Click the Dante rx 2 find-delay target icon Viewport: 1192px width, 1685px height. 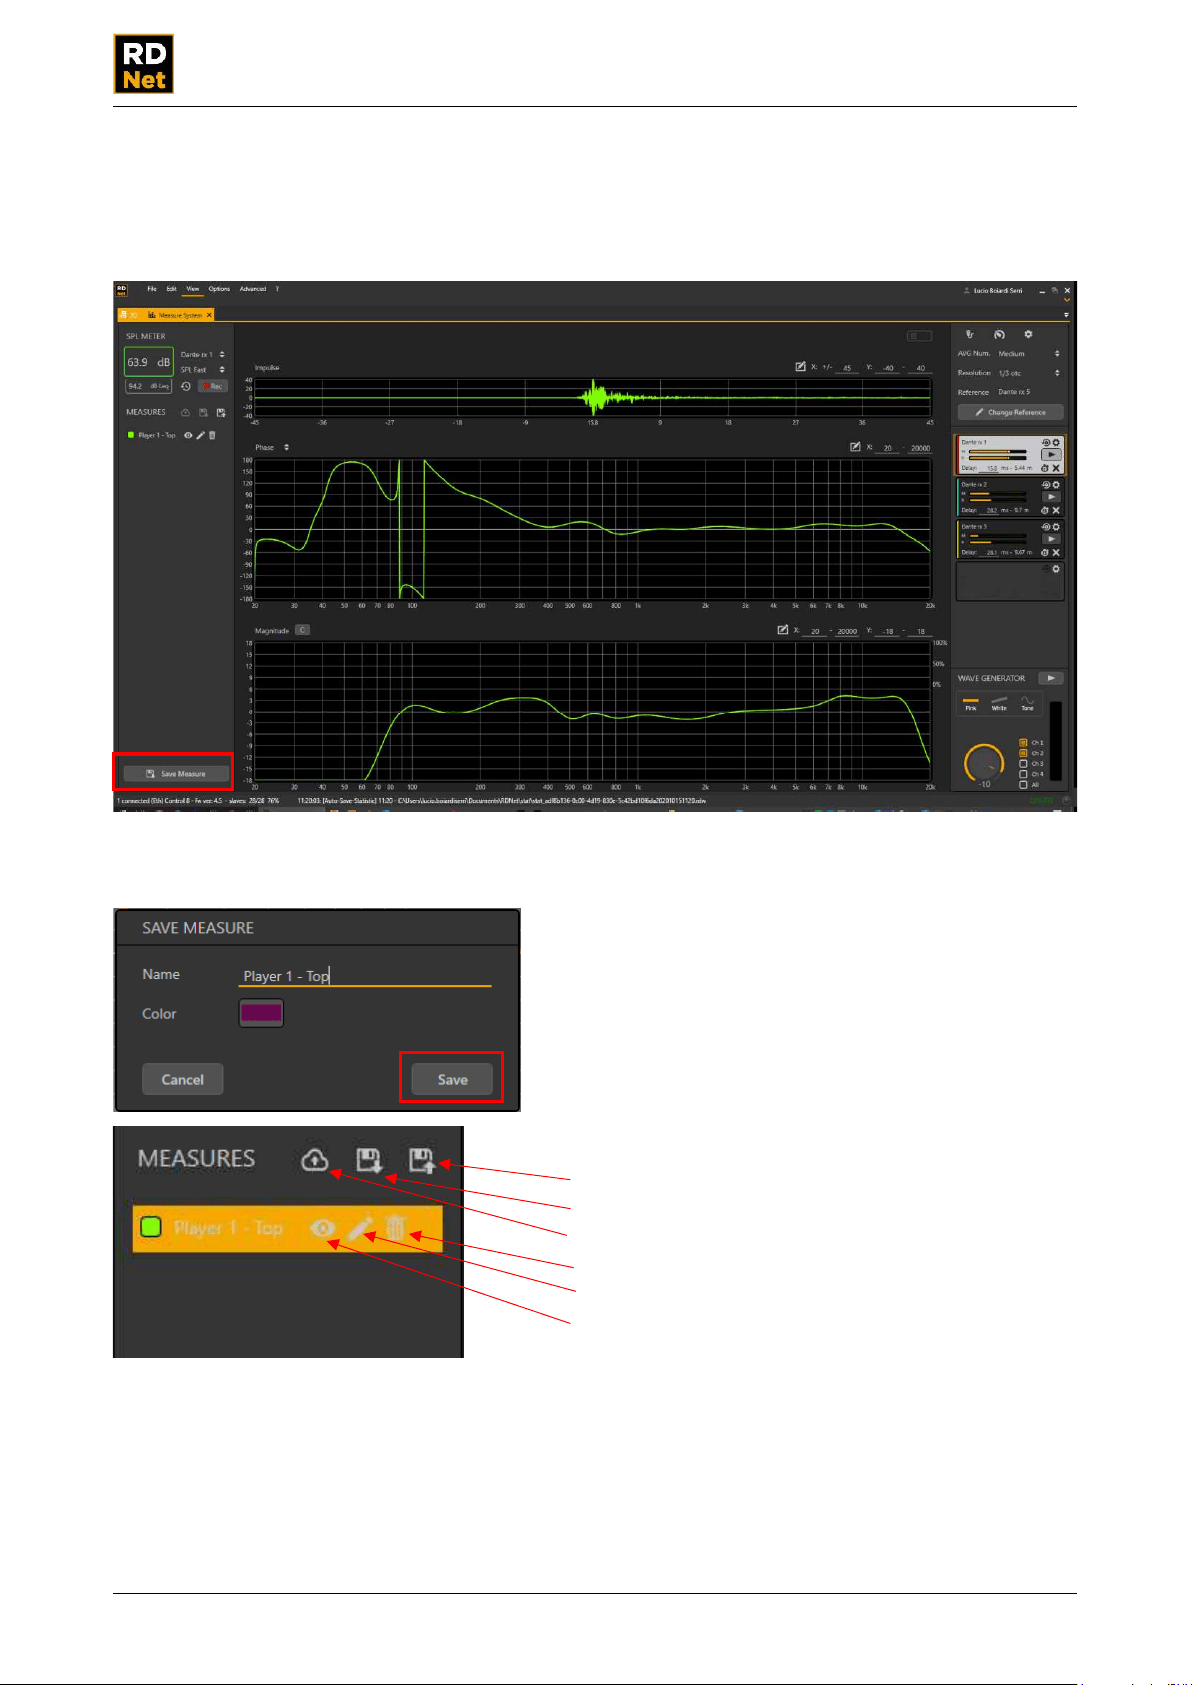point(1046,484)
